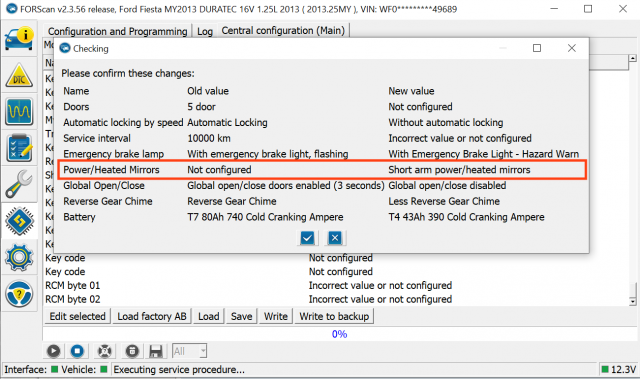This screenshot has height=379, width=640.
Task: Open the 'All' dropdown in bottom toolbar
Action: click(189, 351)
